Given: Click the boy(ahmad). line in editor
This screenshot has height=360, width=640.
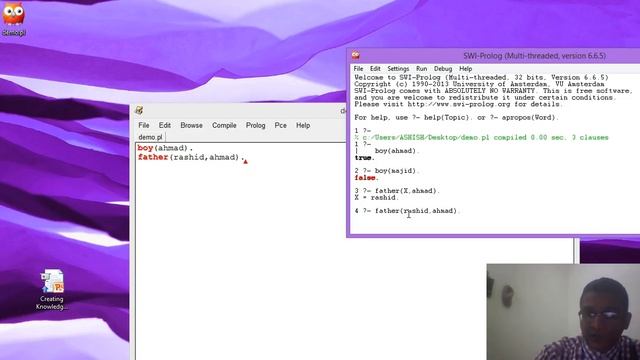Looking at the screenshot, I should click(x=165, y=148).
